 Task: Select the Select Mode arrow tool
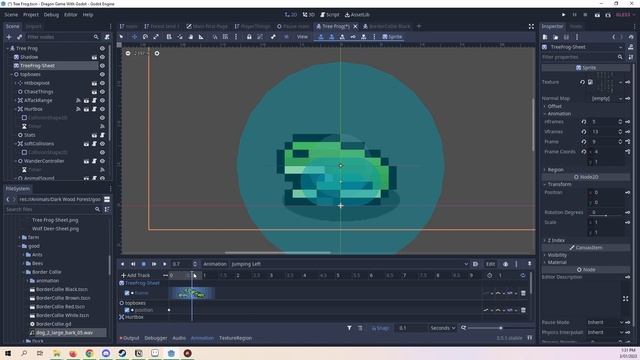tap(121, 37)
